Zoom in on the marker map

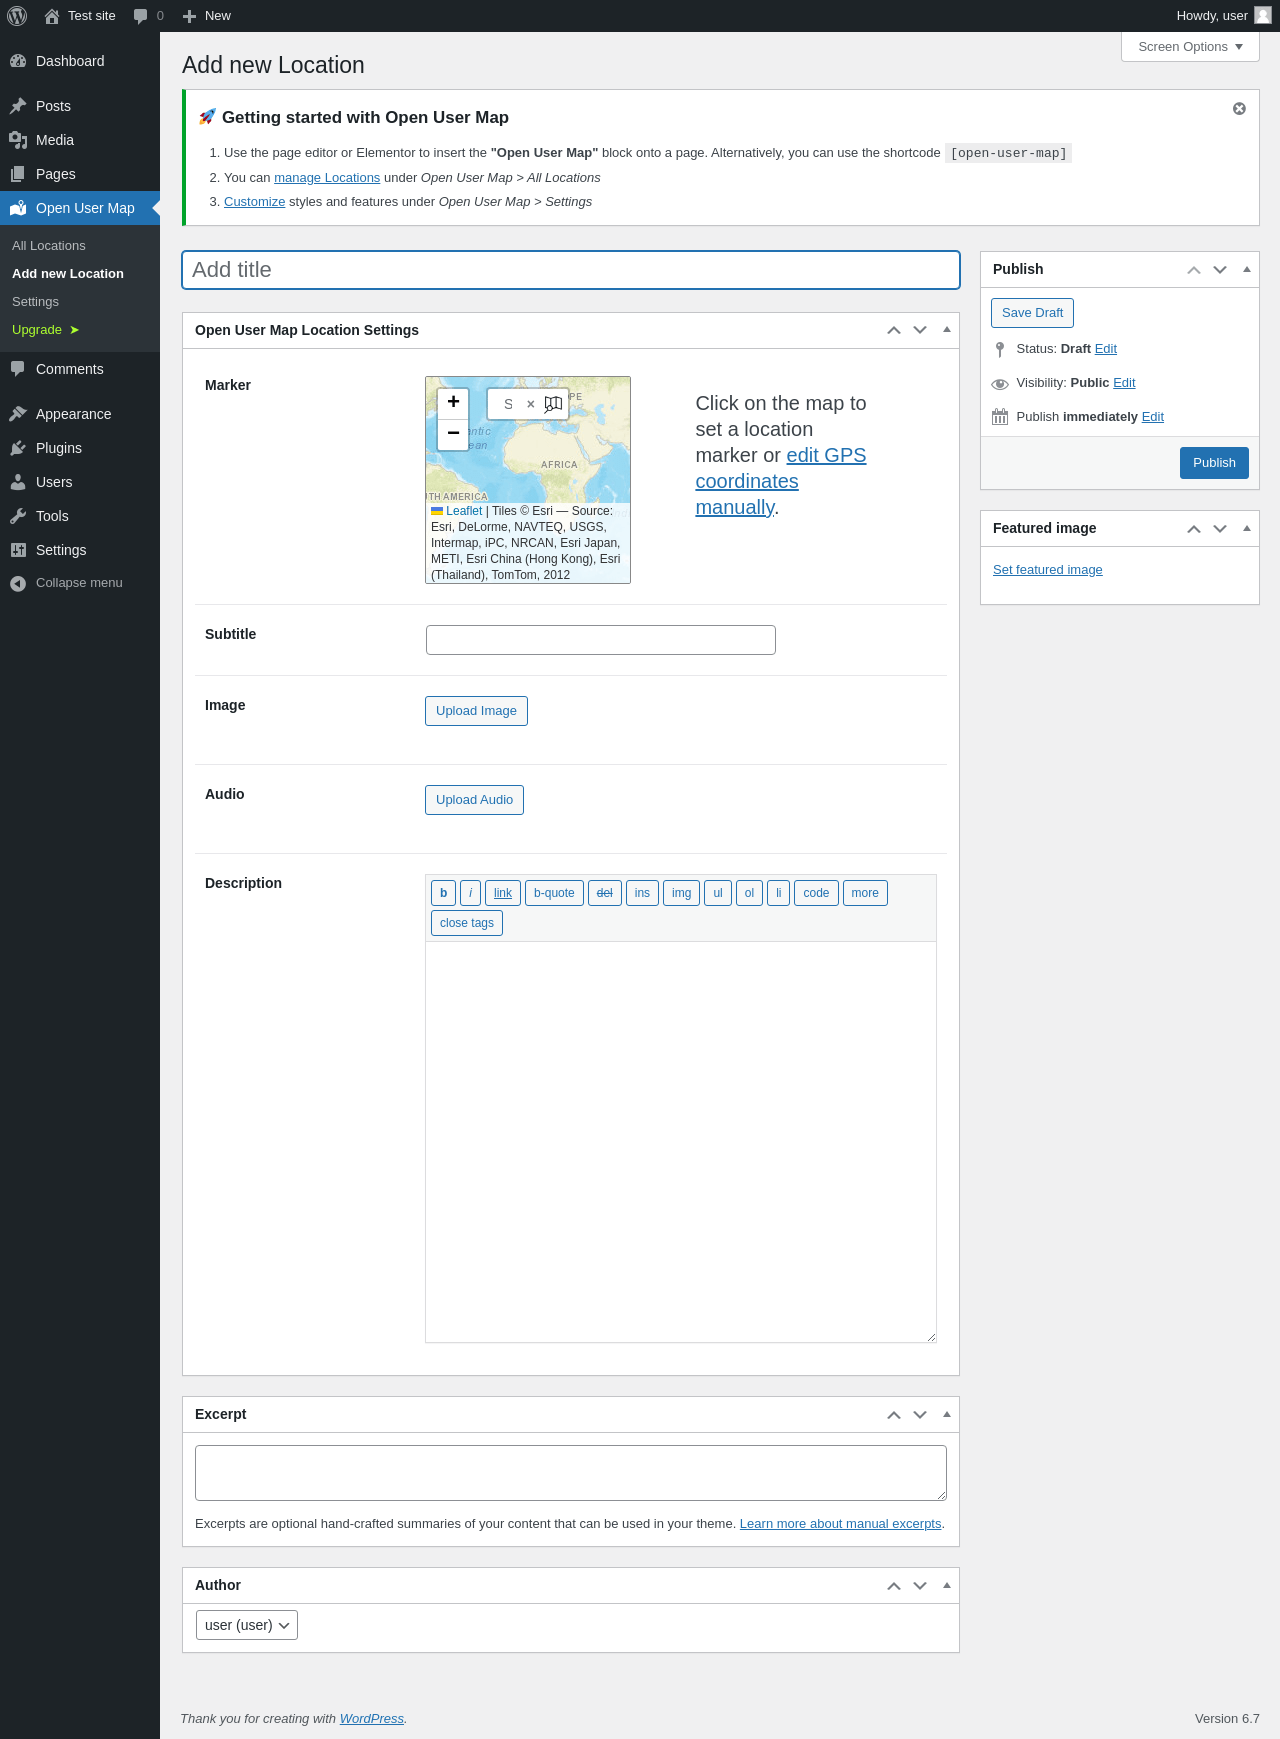pyautogui.click(x=453, y=402)
